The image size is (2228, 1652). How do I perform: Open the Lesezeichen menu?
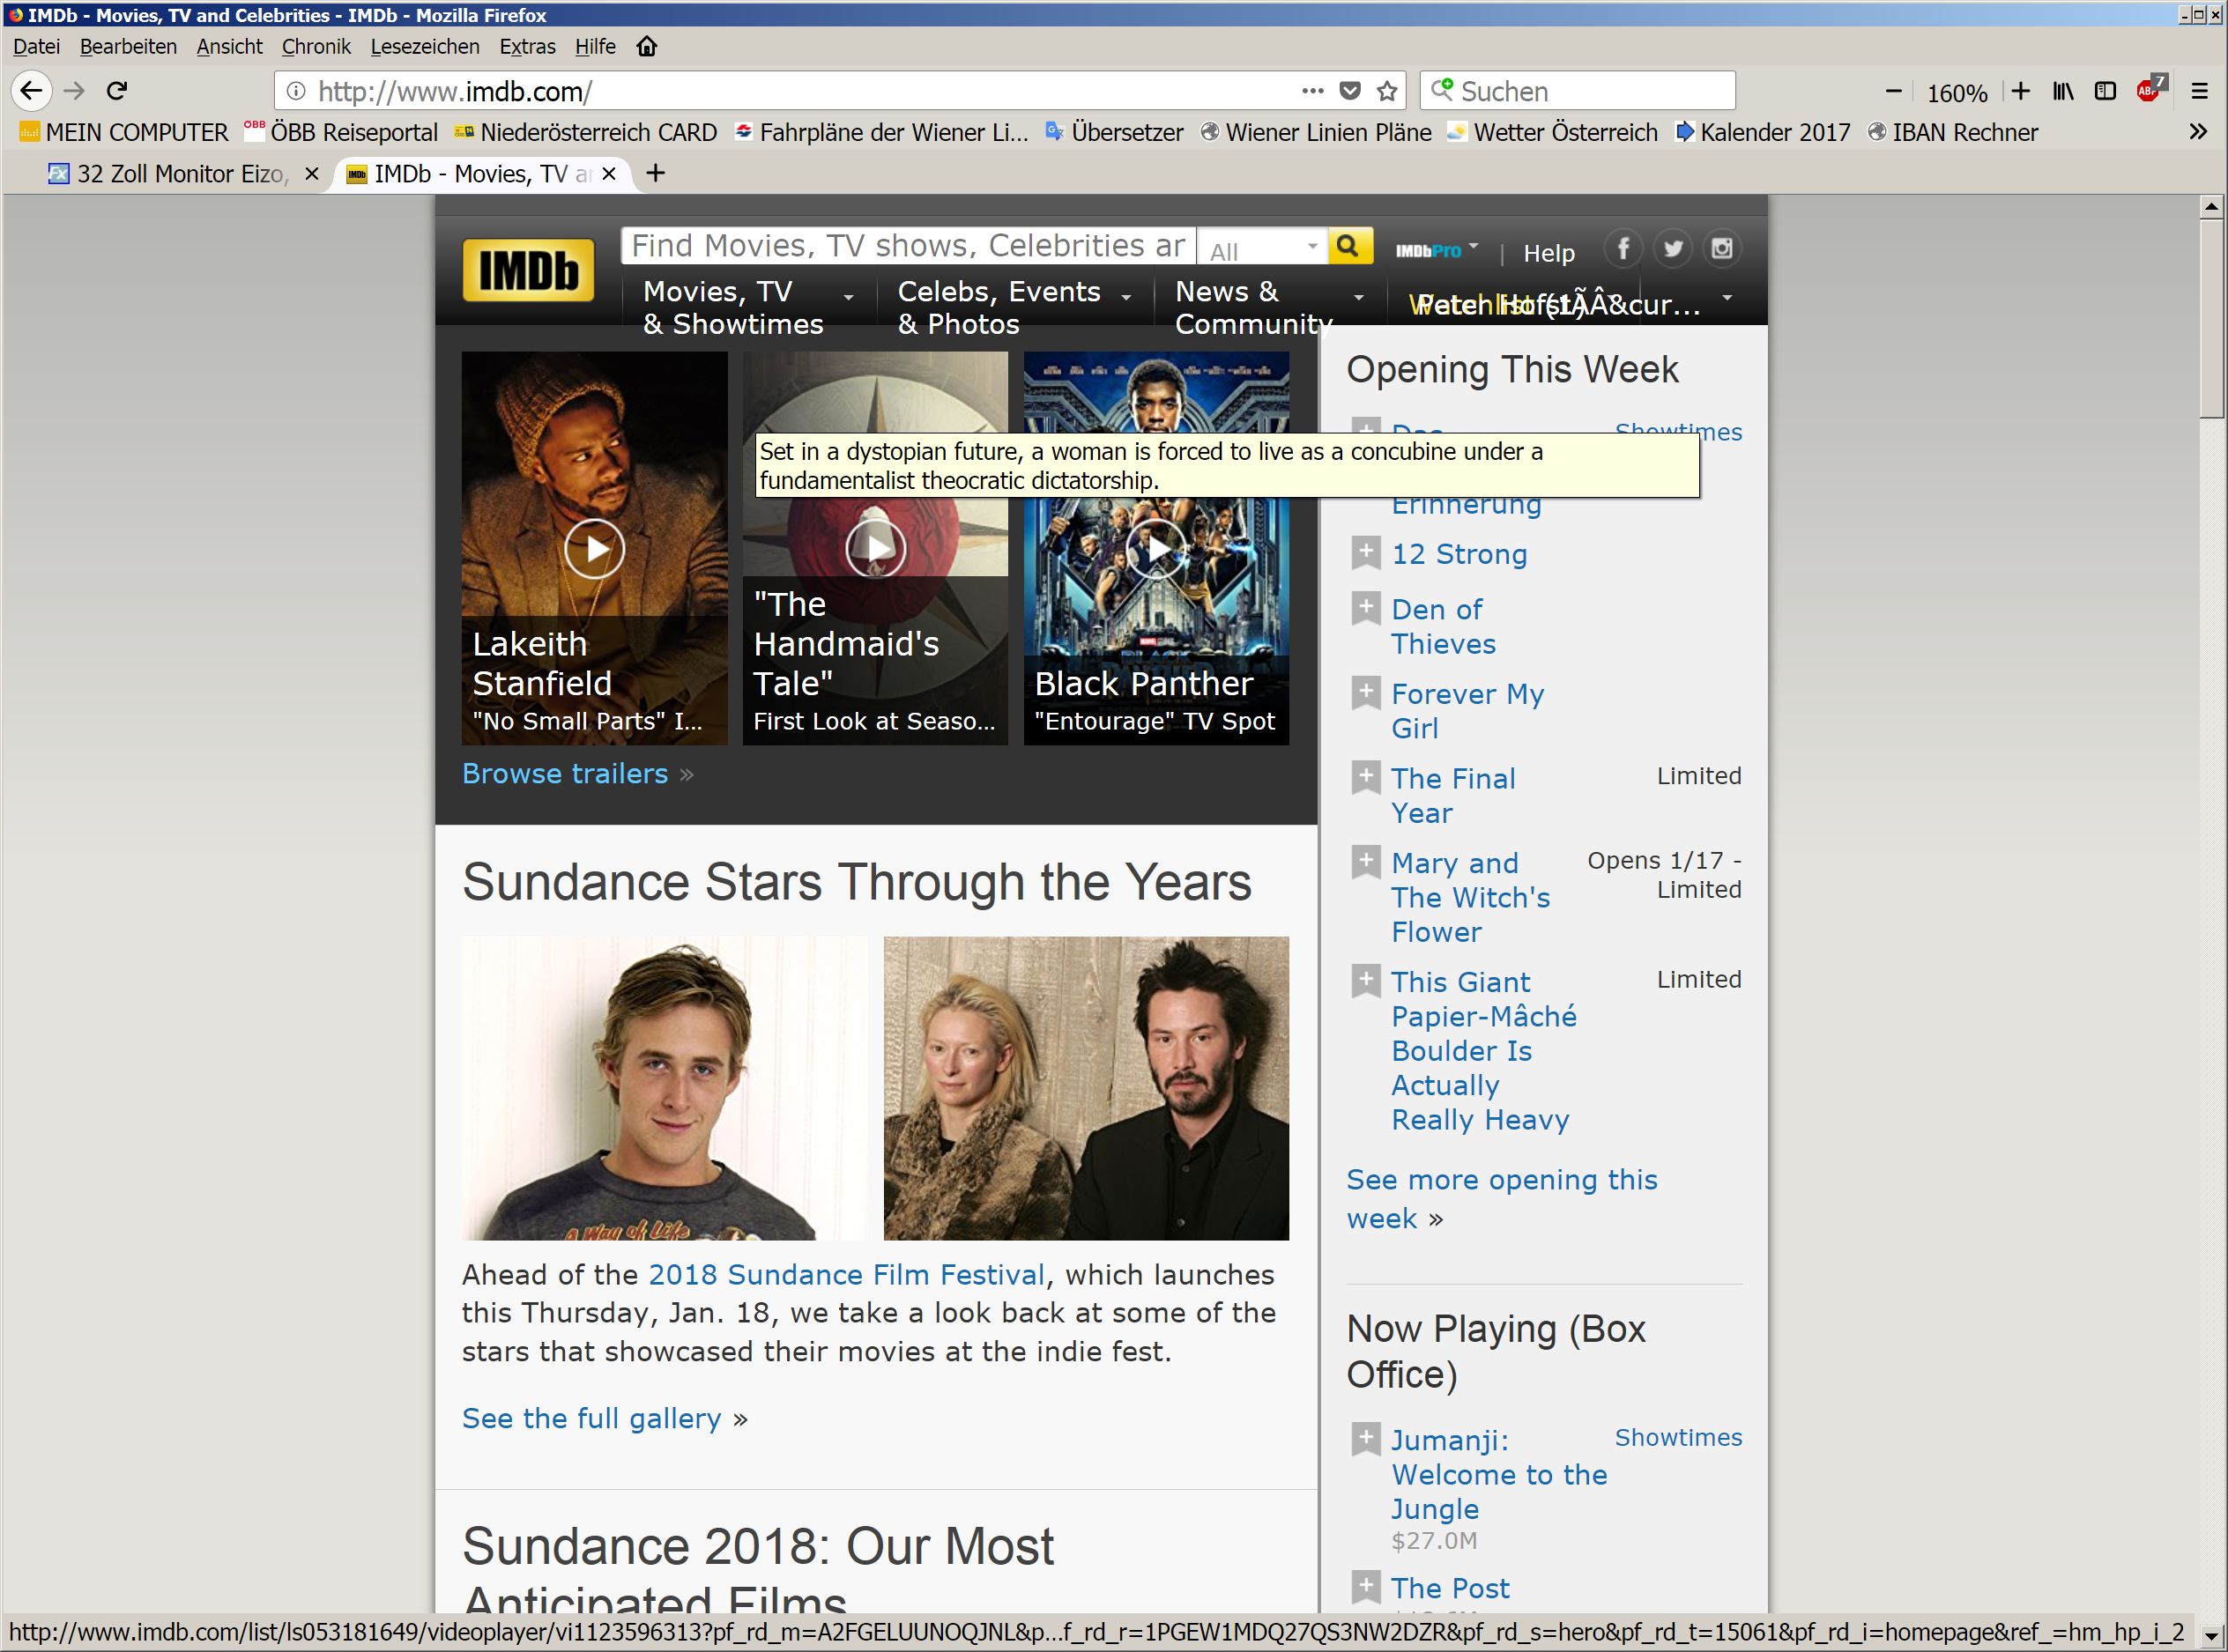tap(424, 46)
